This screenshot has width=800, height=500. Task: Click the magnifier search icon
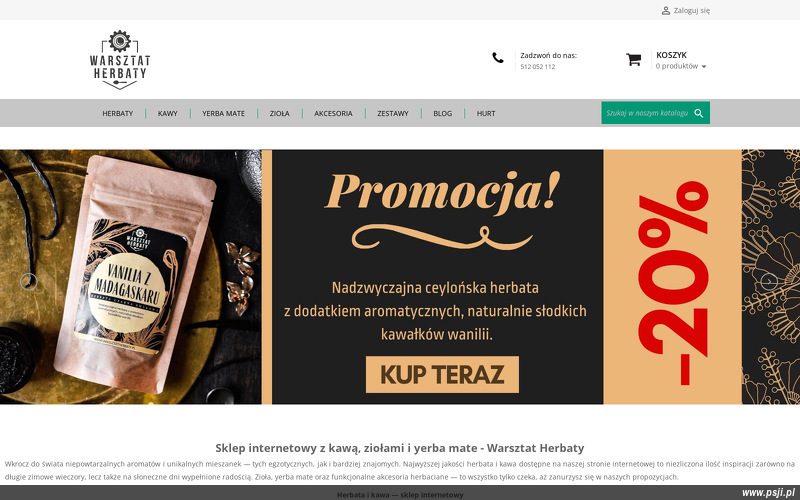(x=698, y=113)
